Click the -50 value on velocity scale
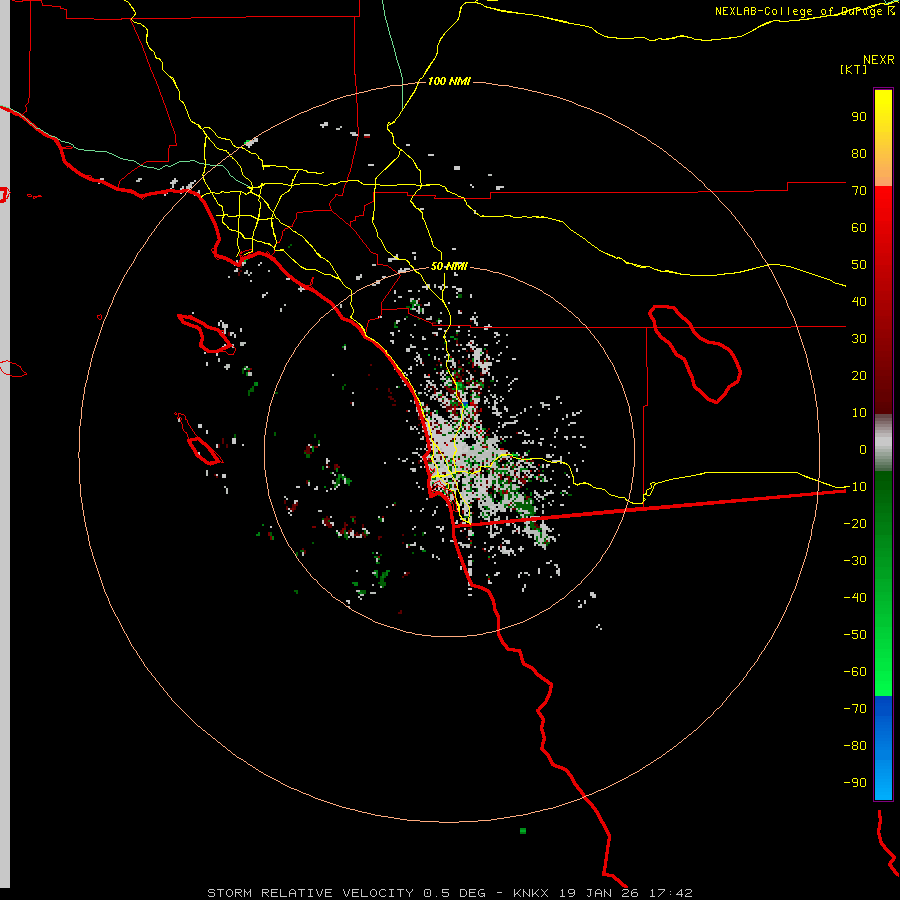 [x=855, y=634]
